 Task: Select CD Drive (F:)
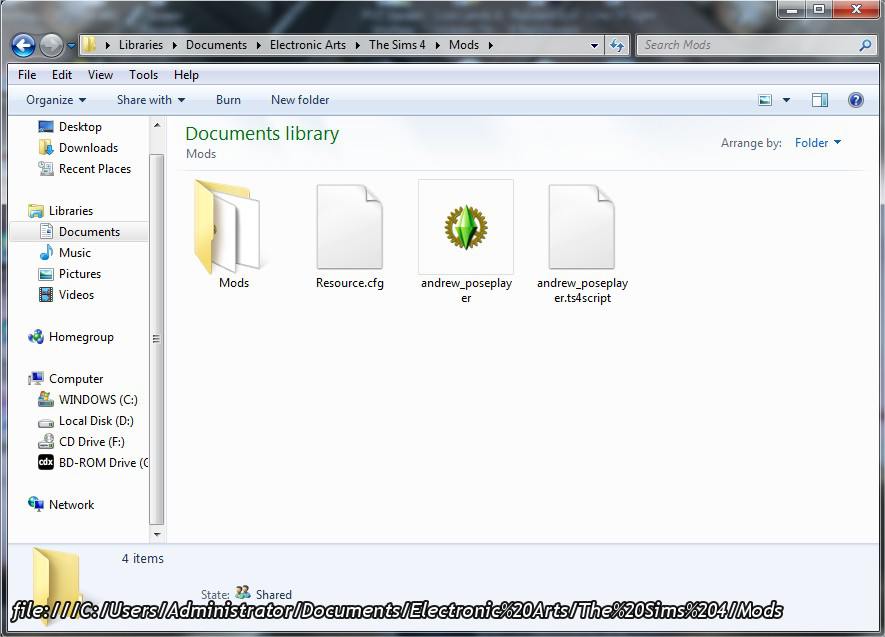click(x=91, y=442)
